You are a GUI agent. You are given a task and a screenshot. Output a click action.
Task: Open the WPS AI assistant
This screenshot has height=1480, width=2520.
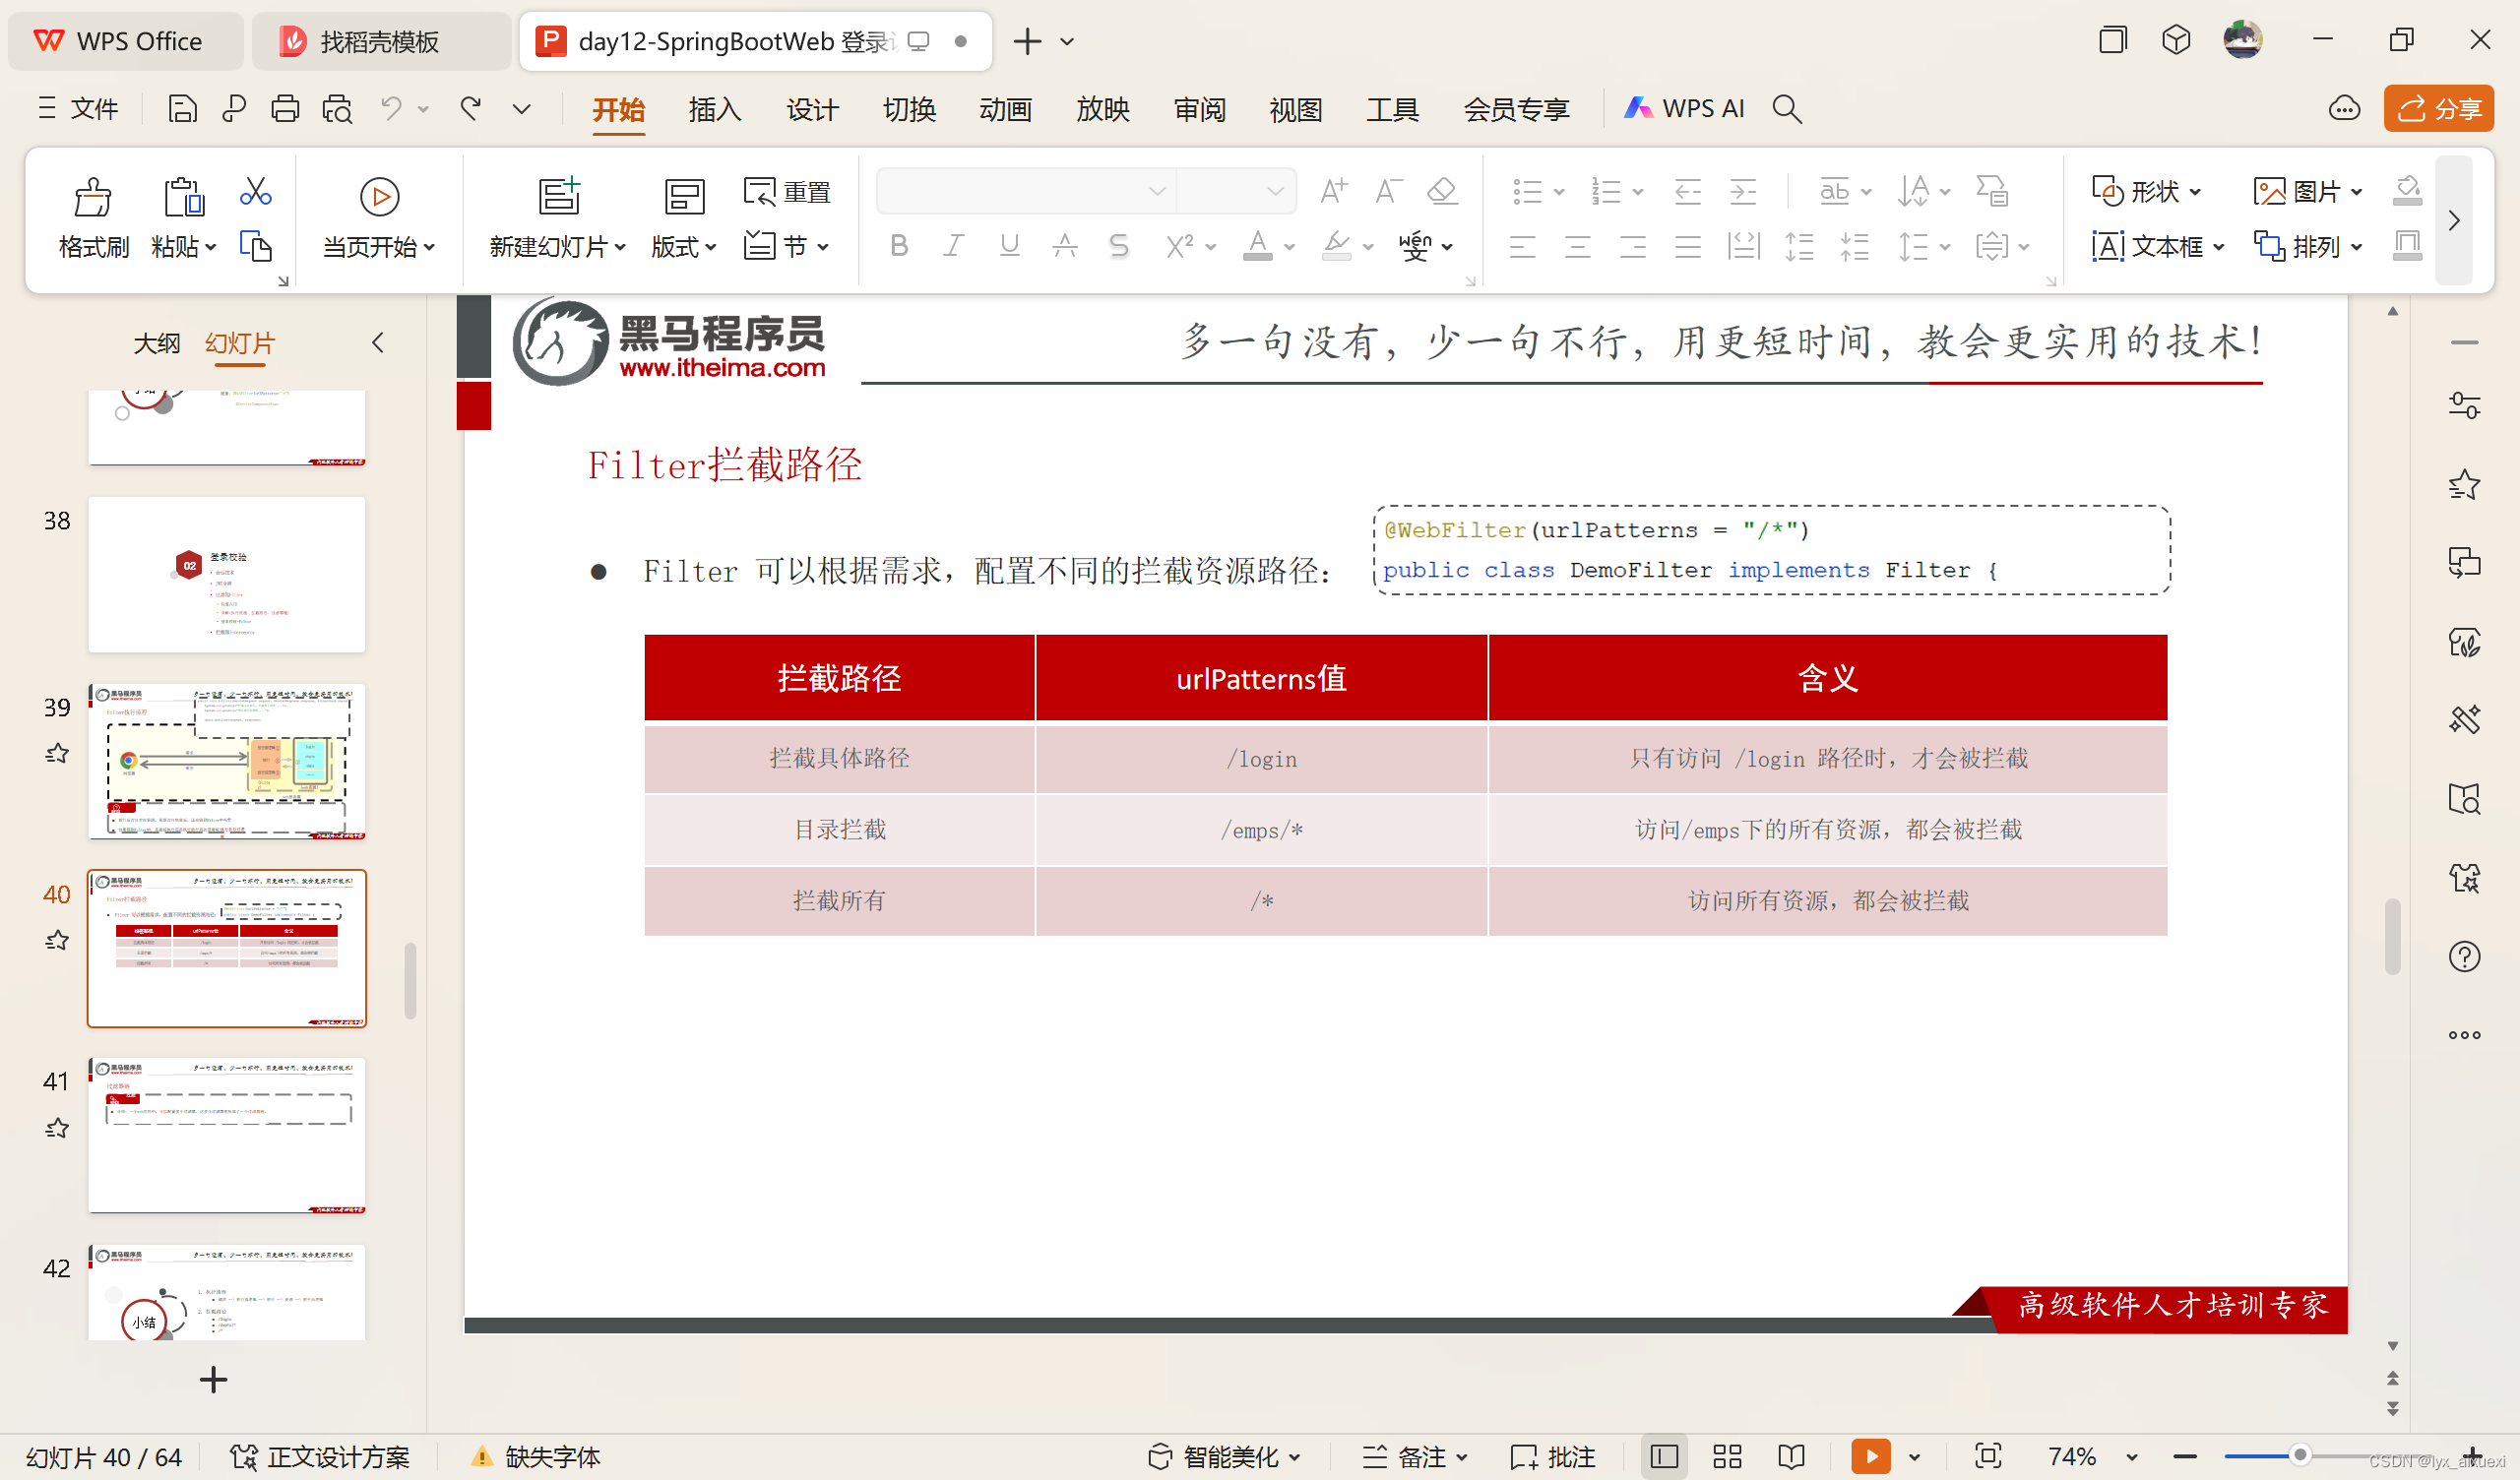tap(1684, 109)
